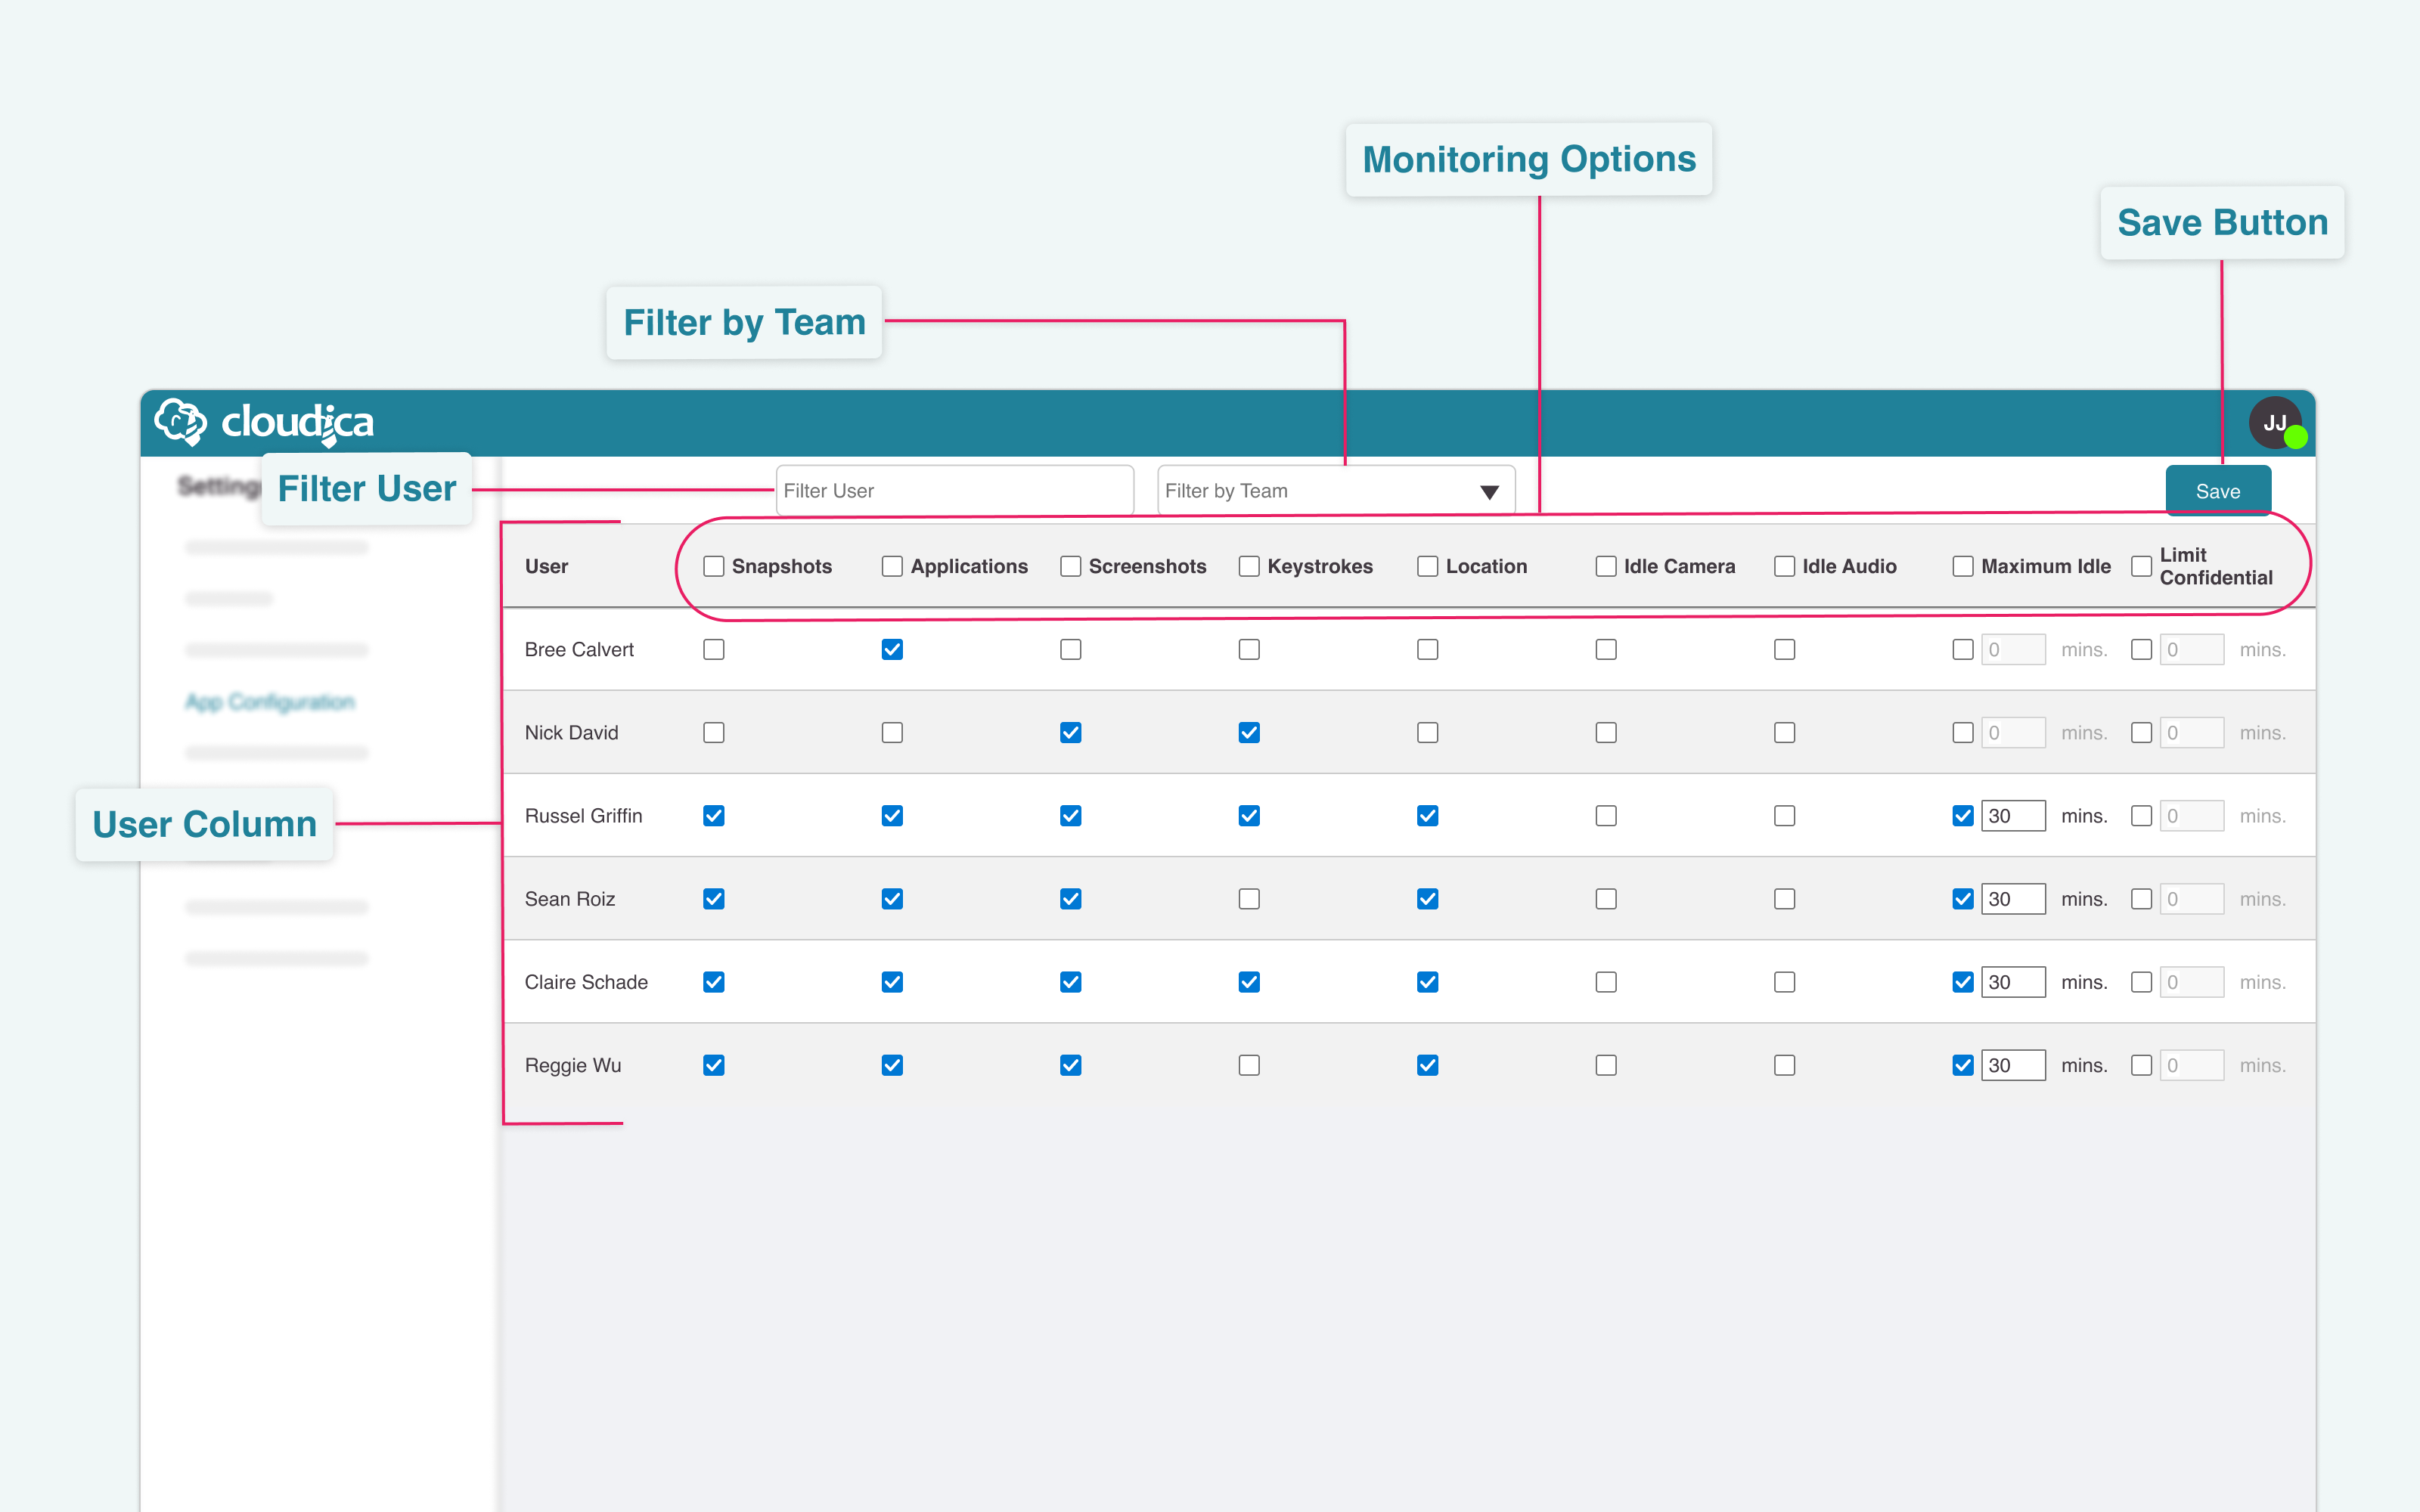Open the JJ user avatar menu
Viewport: 2420px width, 1512px height.
pyautogui.click(x=2276, y=423)
